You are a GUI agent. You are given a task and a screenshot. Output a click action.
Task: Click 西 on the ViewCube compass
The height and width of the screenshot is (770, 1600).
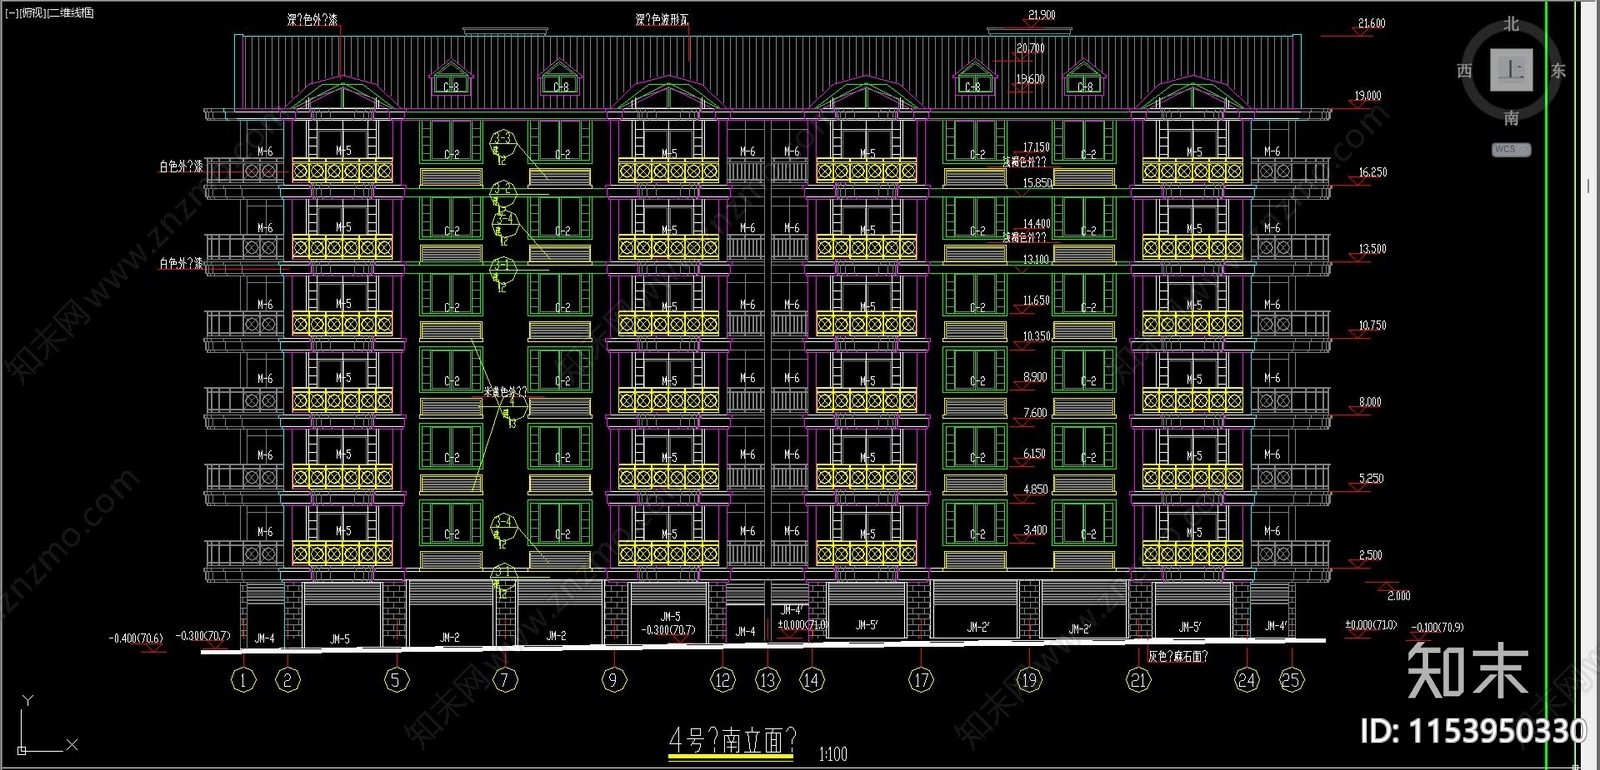coord(1464,71)
